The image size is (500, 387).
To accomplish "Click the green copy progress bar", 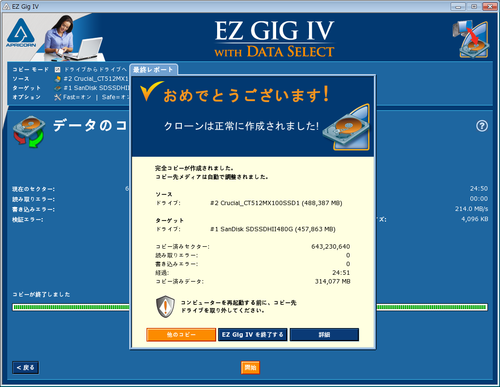I will (250, 307).
